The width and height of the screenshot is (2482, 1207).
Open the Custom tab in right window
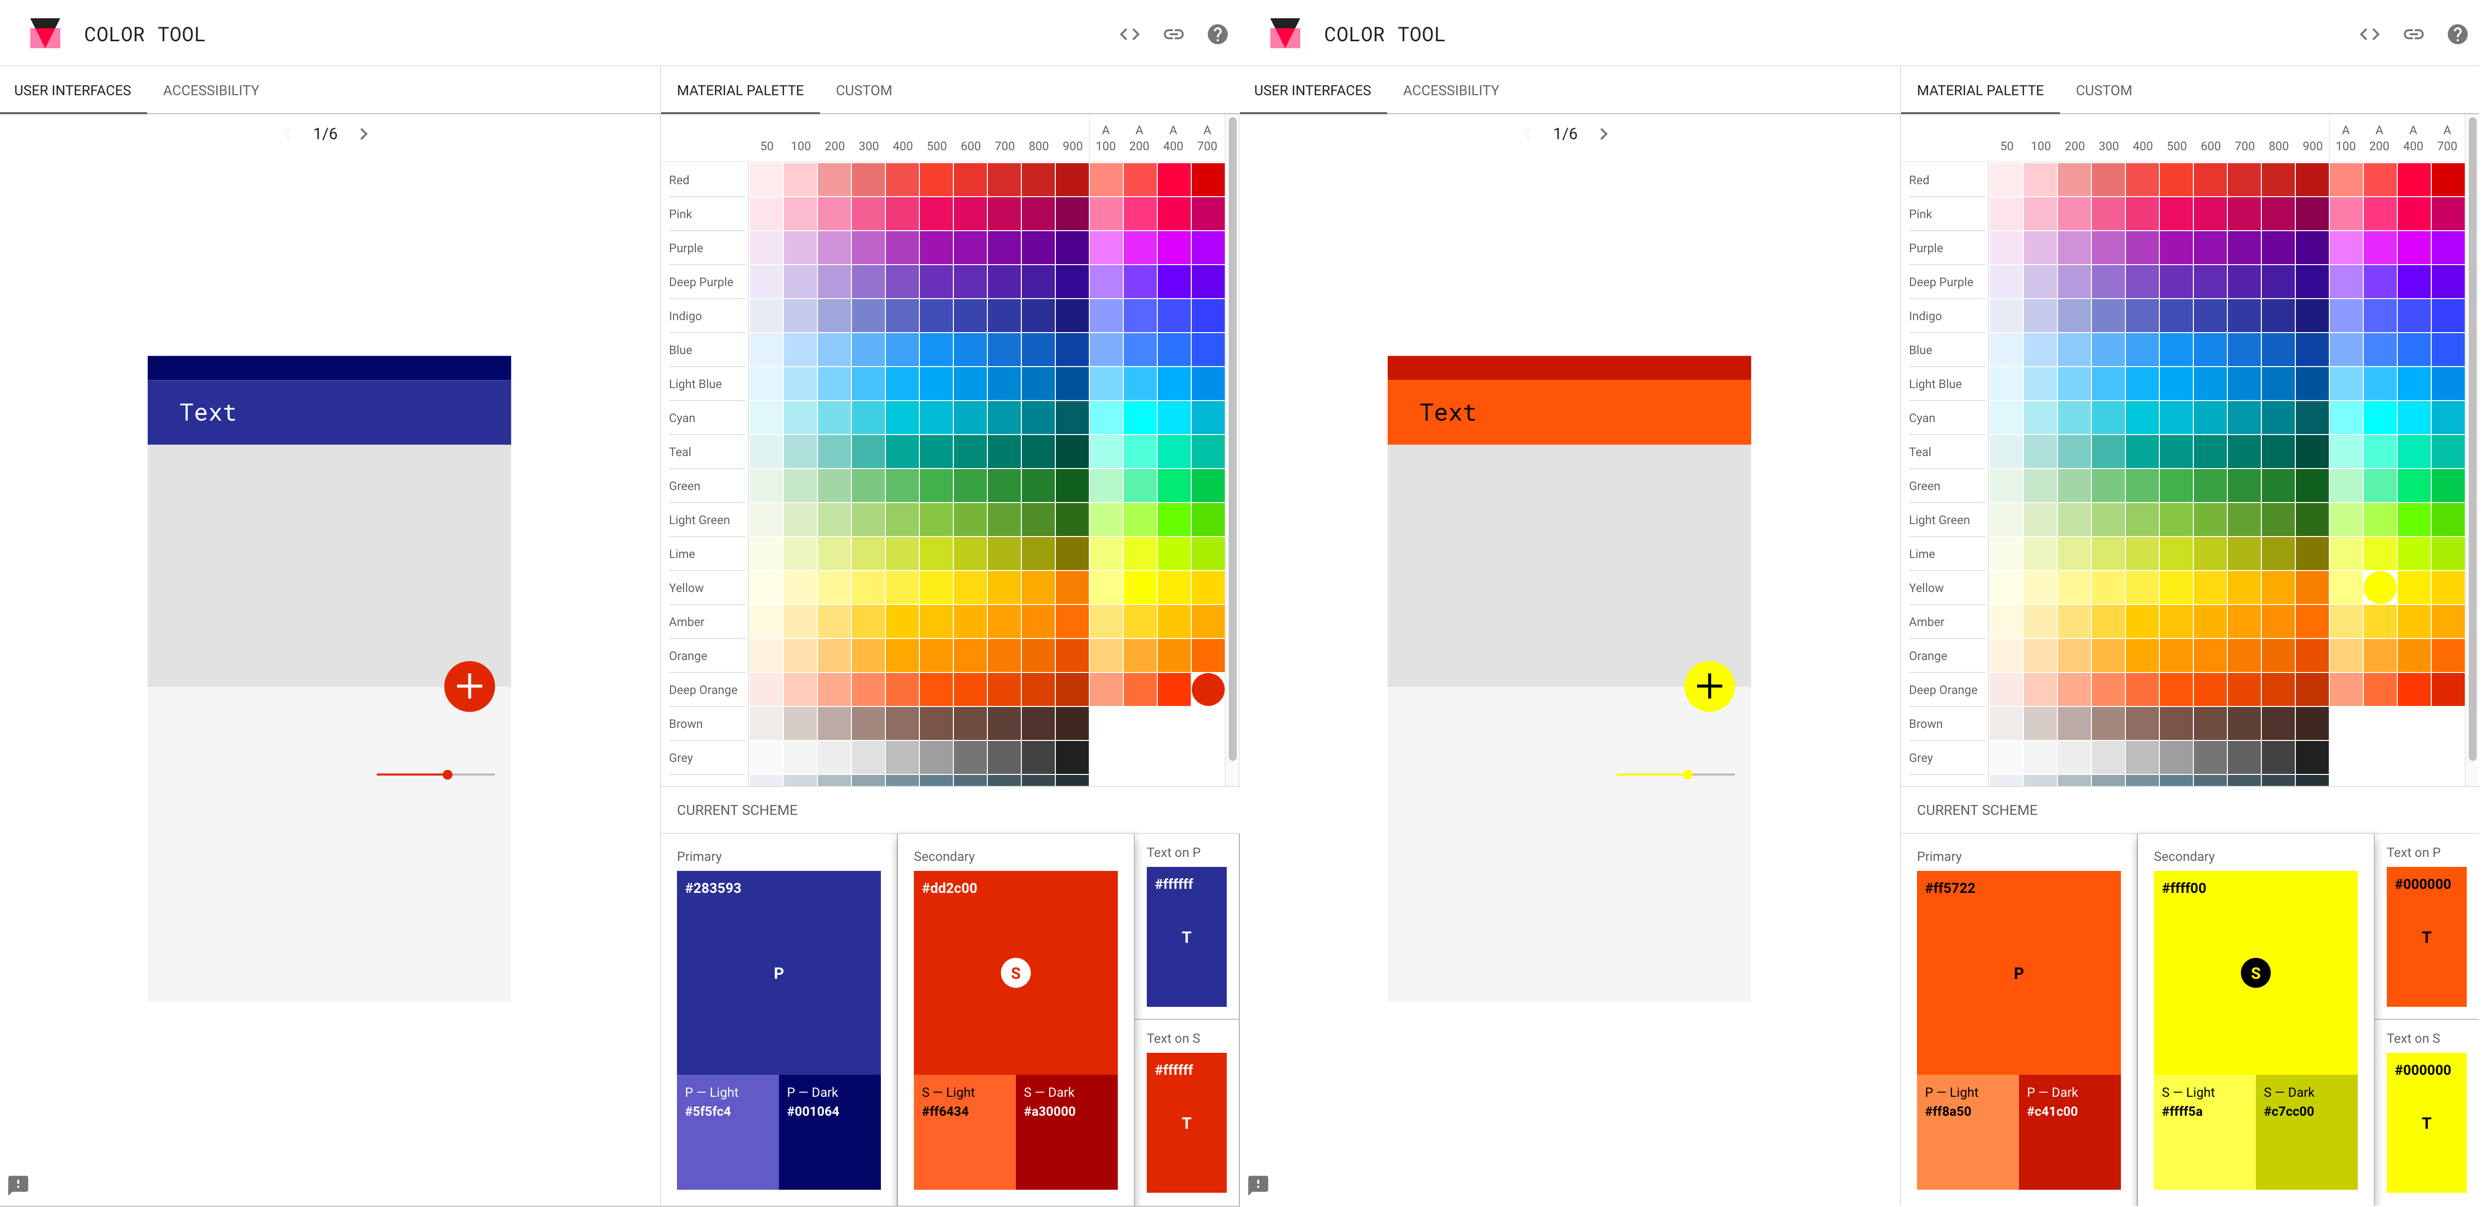point(2104,90)
